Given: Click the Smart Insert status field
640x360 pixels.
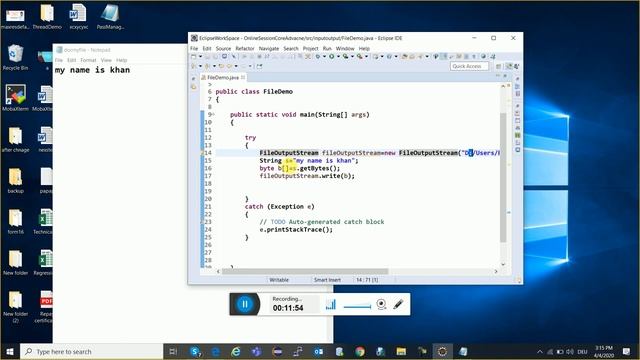Looking at the screenshot, I should 327,280.
